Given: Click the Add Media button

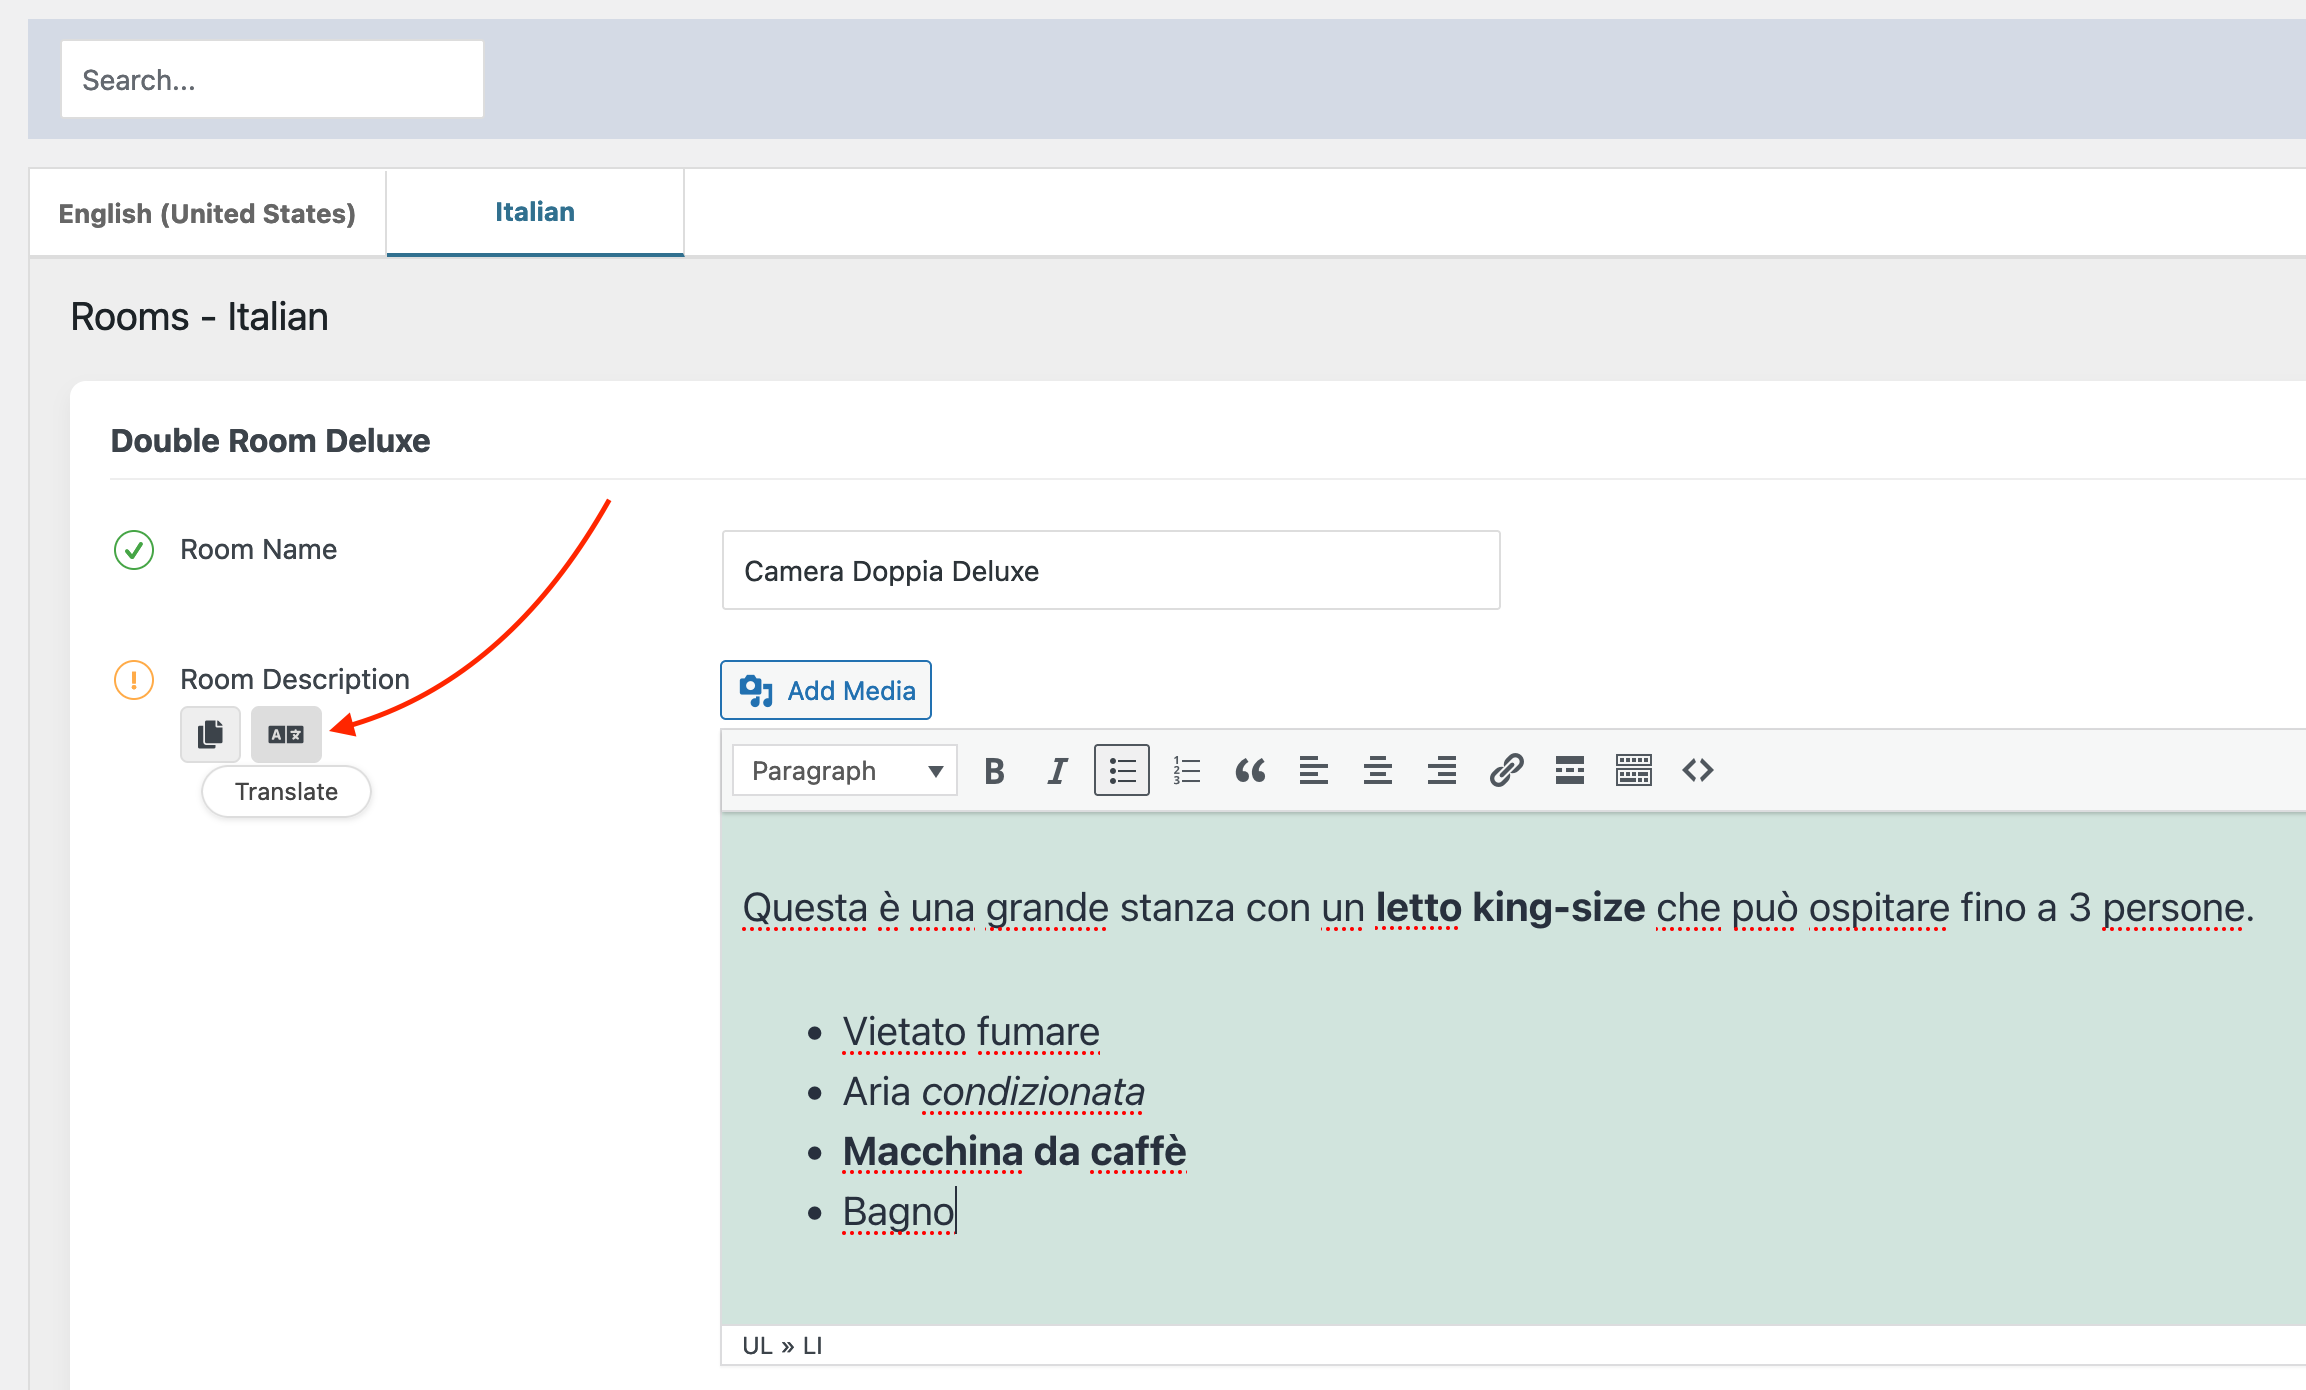Looking at the screenshot, I should [826, 690].
